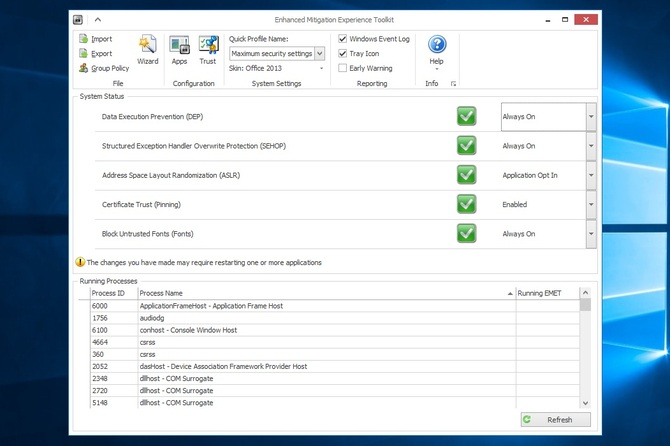670x446 pixels.
Task: Click the Export icon
Action: click(83, 53)
